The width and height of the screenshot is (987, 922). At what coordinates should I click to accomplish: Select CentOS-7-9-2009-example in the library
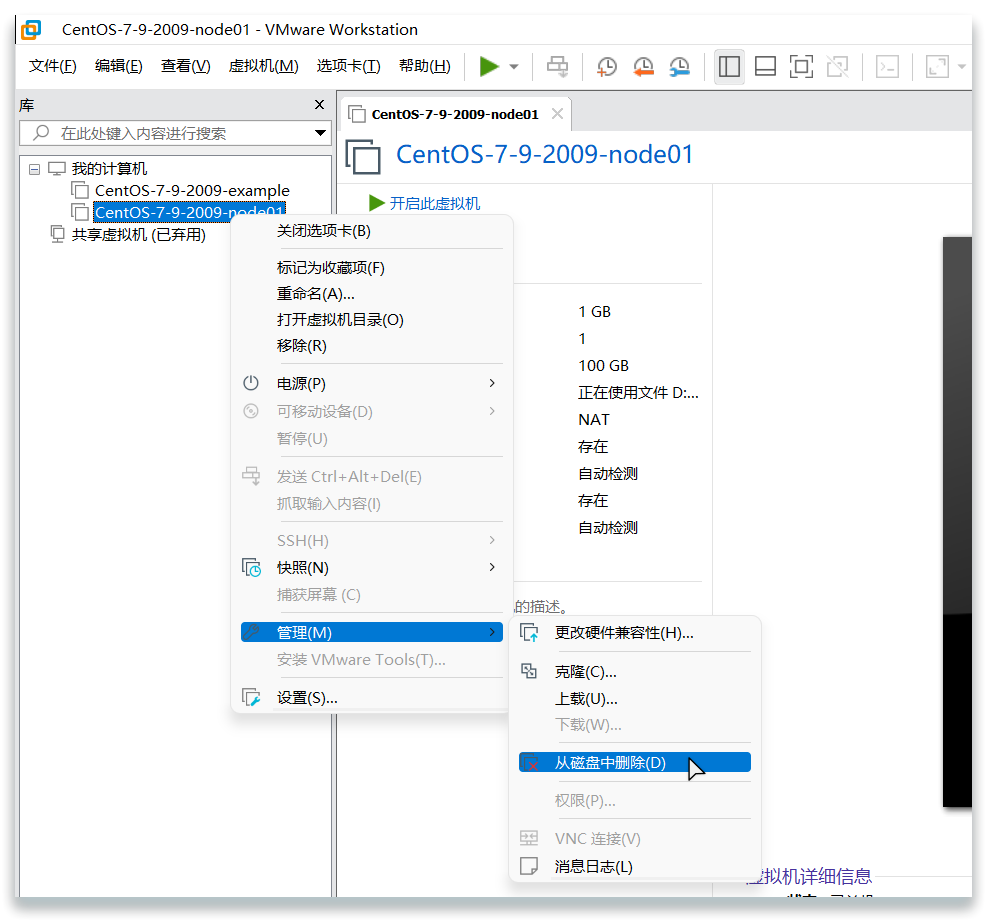192,190
